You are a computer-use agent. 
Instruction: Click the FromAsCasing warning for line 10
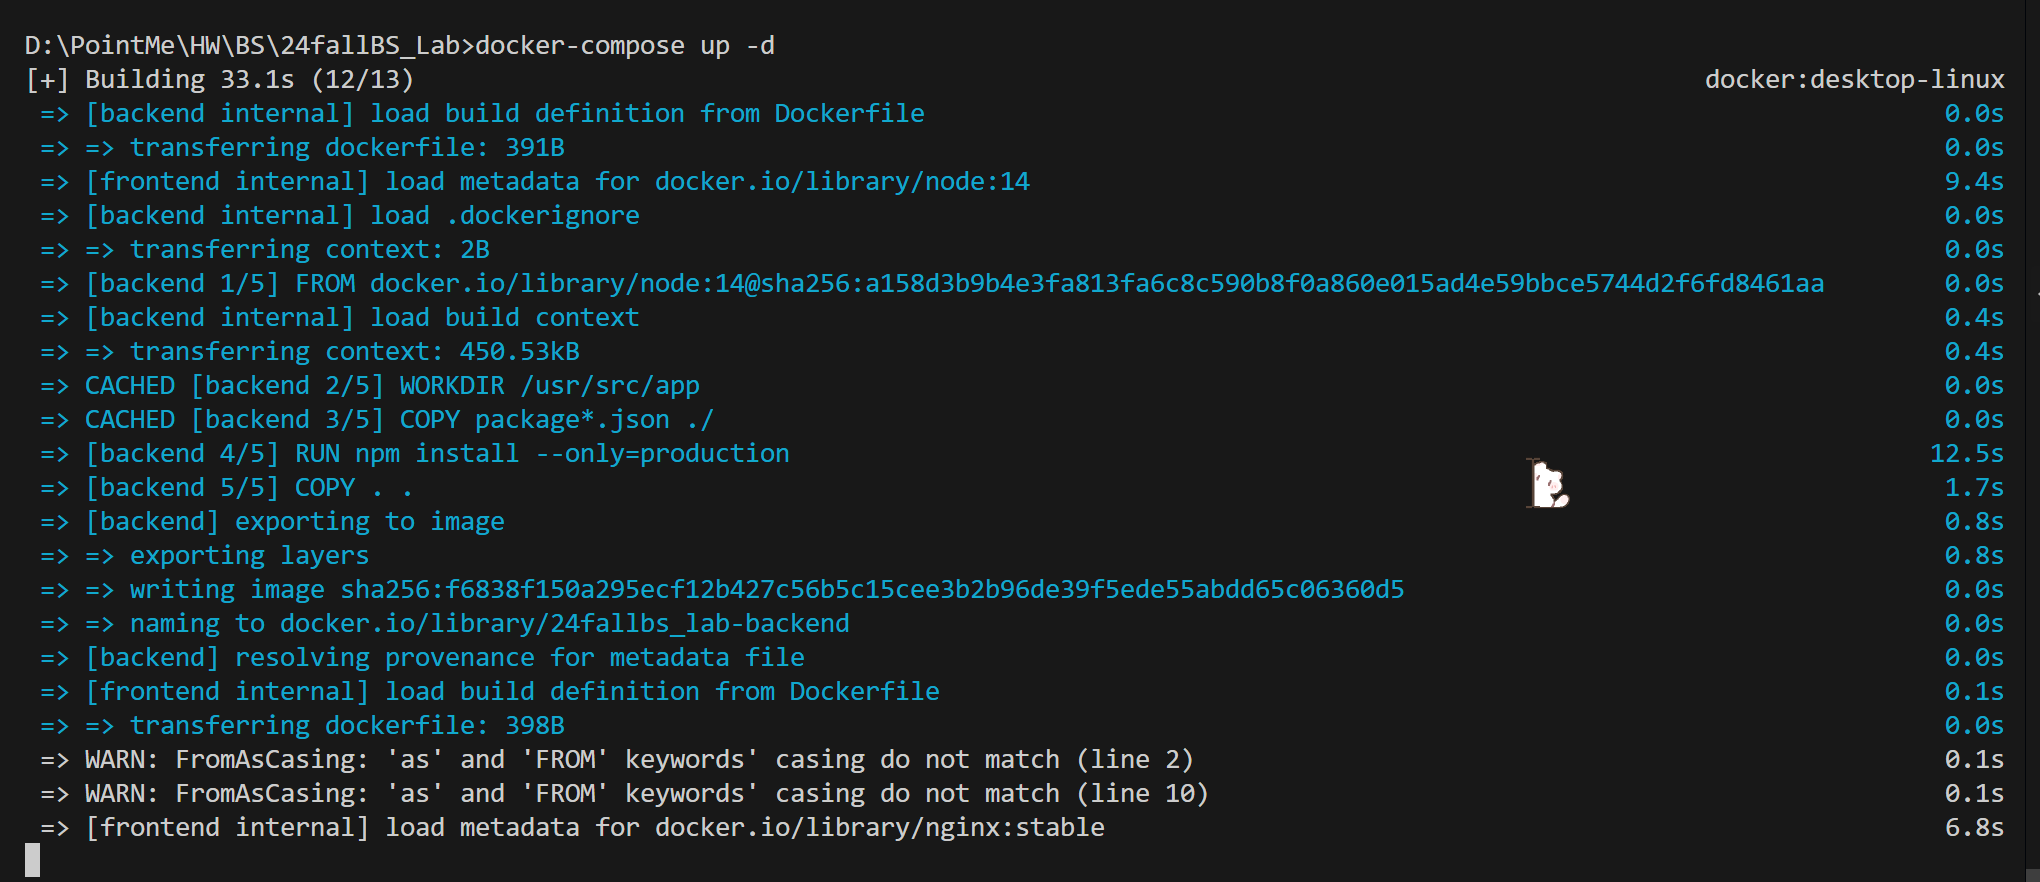pyautogui.click(x=646, y=794)
